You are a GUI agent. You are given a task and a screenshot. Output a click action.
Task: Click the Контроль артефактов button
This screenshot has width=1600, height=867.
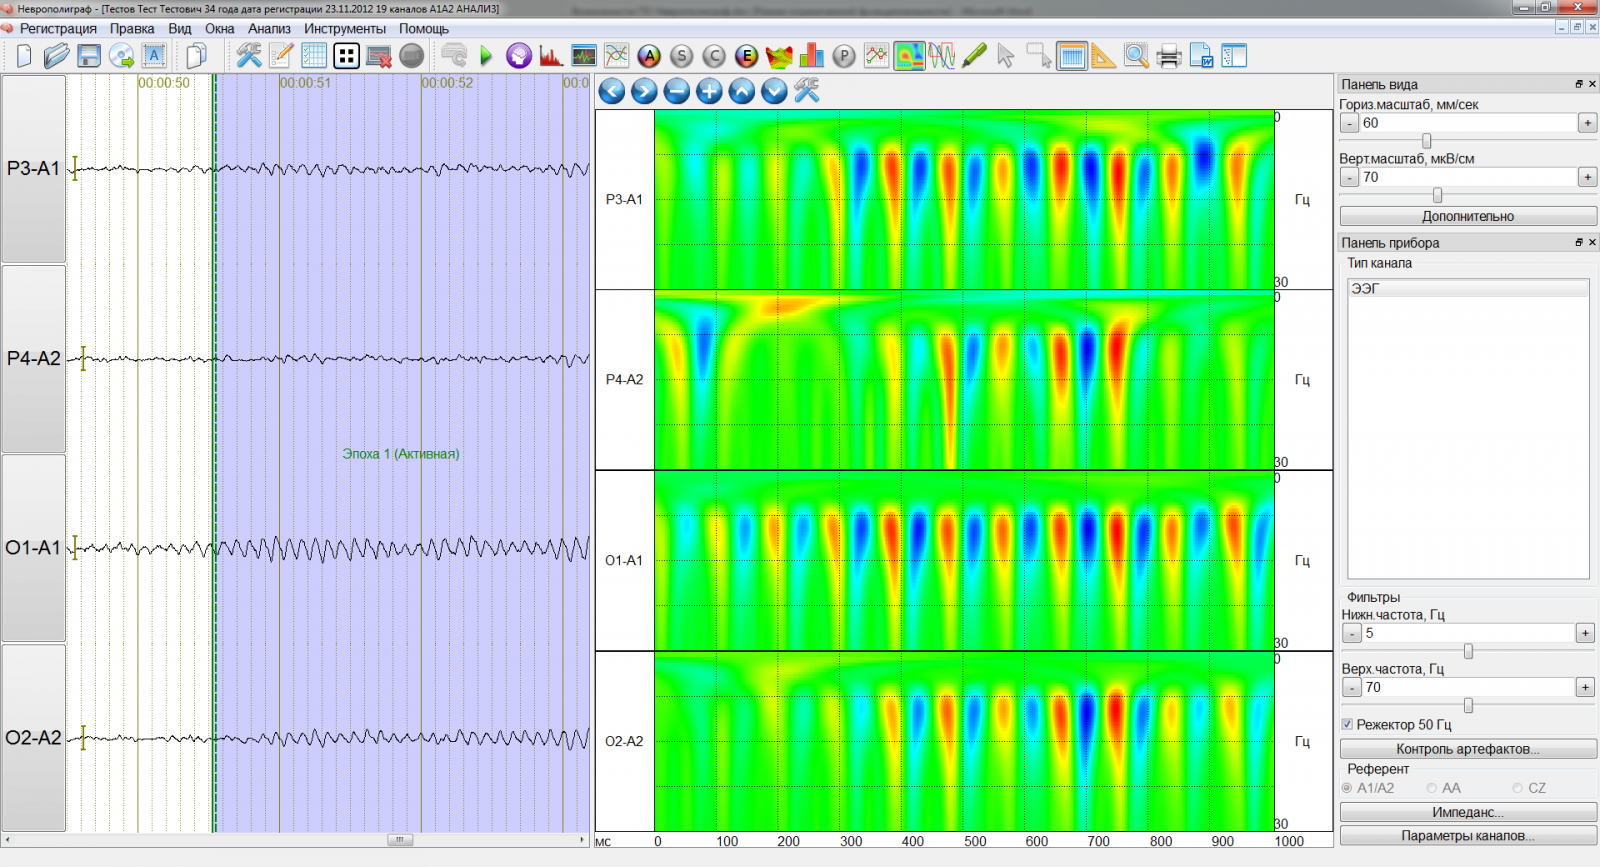pyautogui.click(x=1467, y=749)
